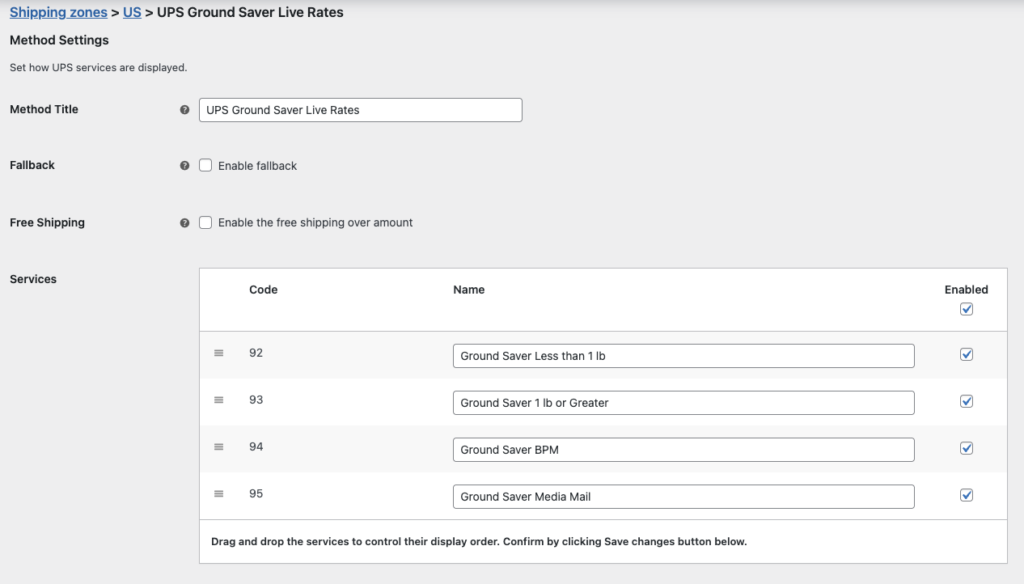This screenshot has width=1024, height=584.
Task: Click the Enabled column header label
Action: point(966,289)
